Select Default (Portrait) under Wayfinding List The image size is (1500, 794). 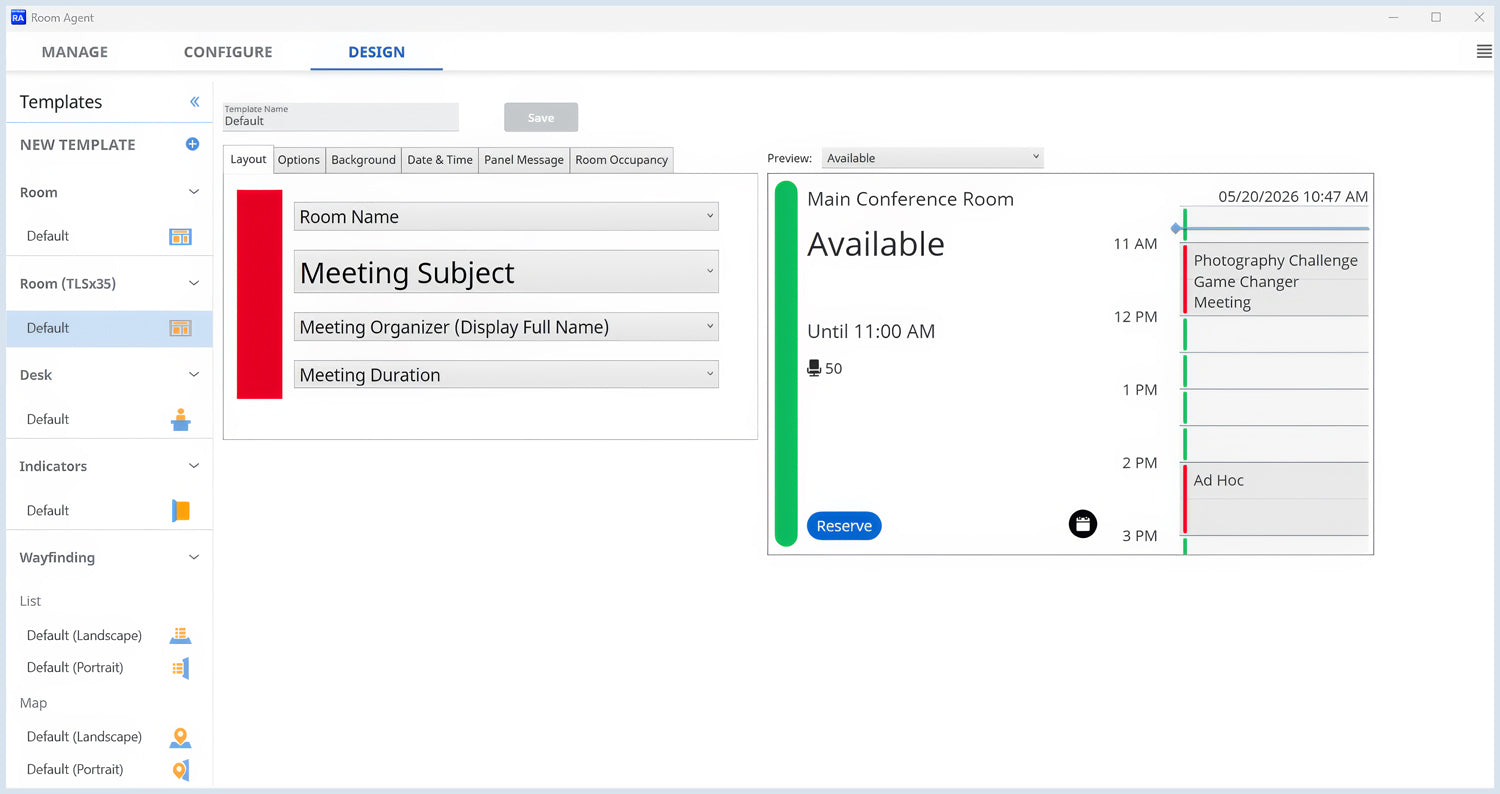pyautogui.click(x=75, y=667)
